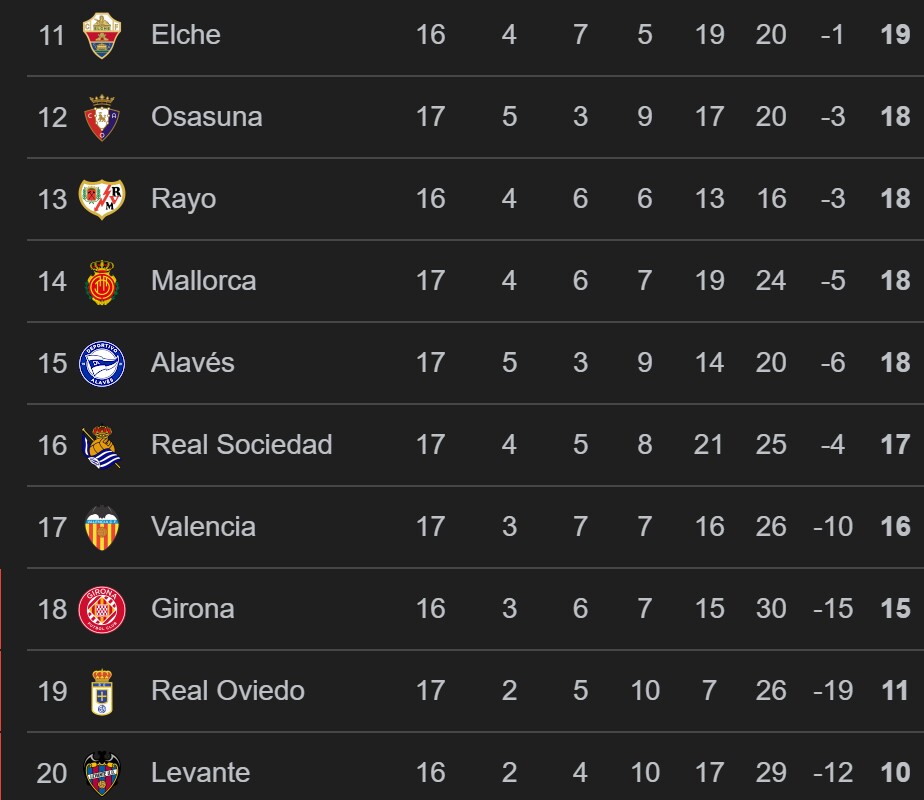Open the Elche team name link
The image size is (924, 800).
tap(185, 35)
